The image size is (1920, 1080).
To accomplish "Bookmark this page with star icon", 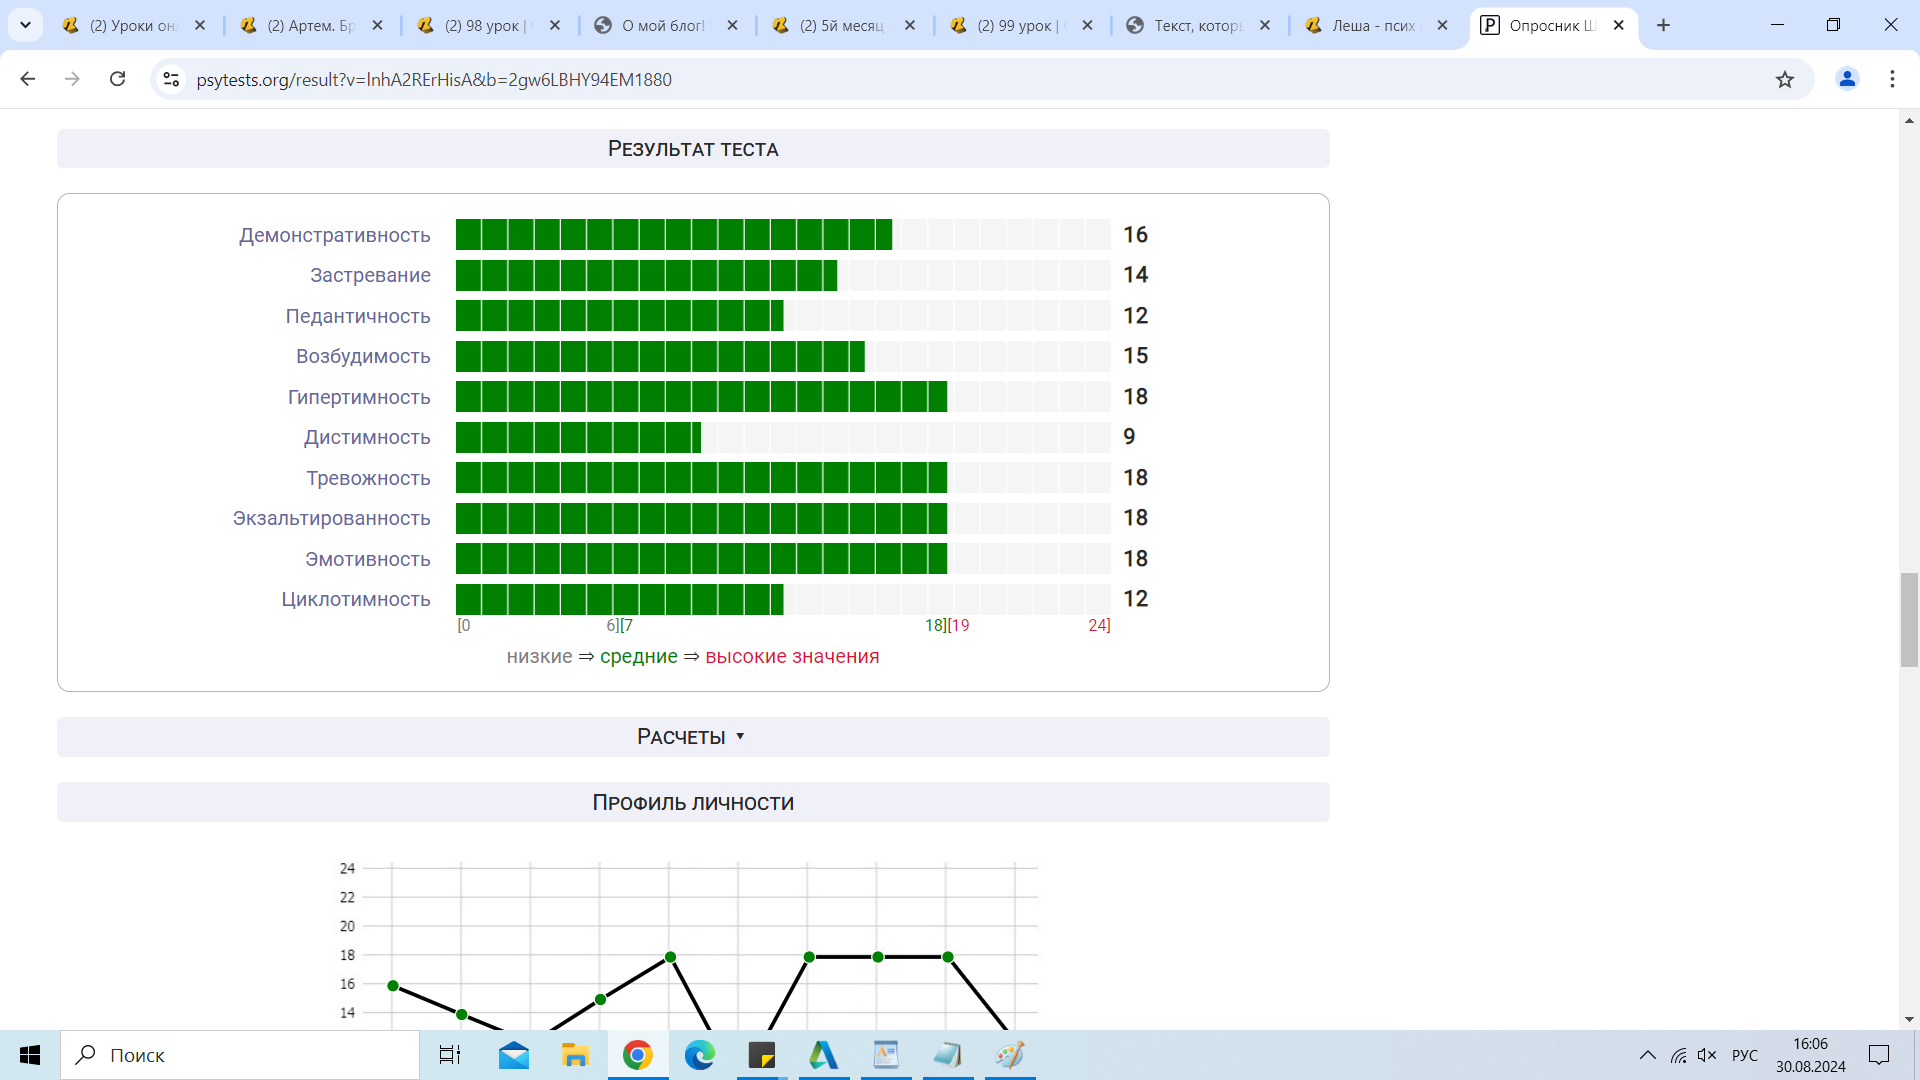I will pos(1784,79).
